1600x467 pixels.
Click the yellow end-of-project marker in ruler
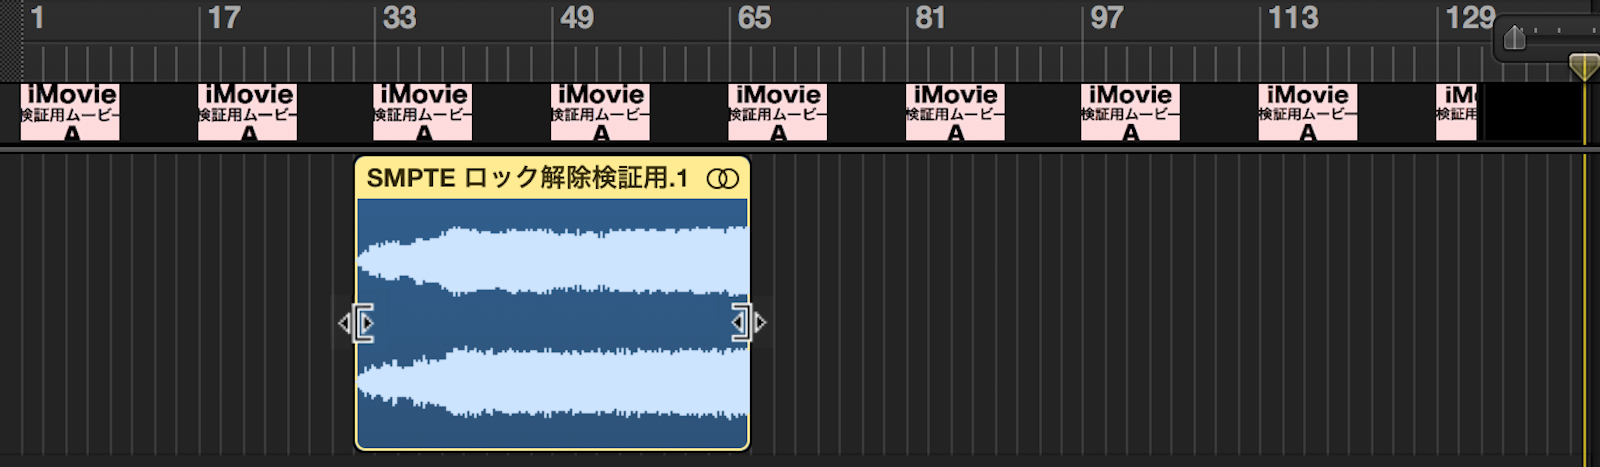point(1583,67)
